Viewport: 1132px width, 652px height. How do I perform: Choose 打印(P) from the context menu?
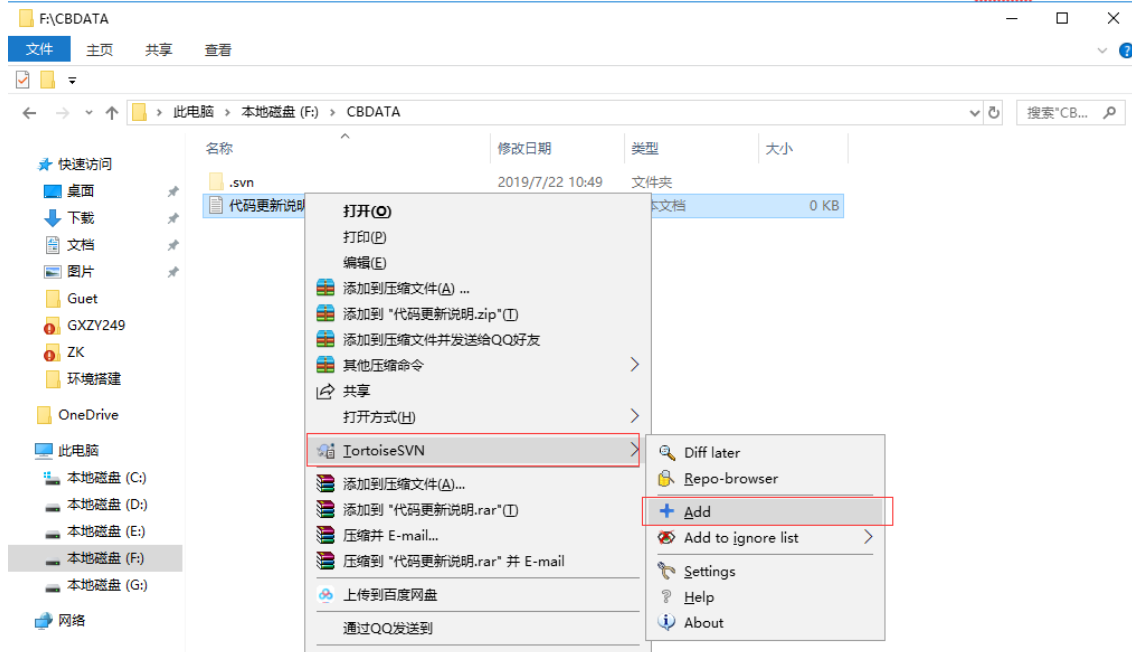(478, 237)
